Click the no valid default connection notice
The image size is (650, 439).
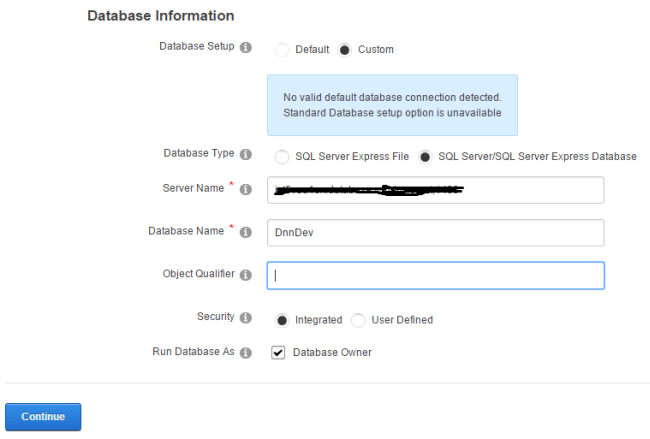coord(392,105)
